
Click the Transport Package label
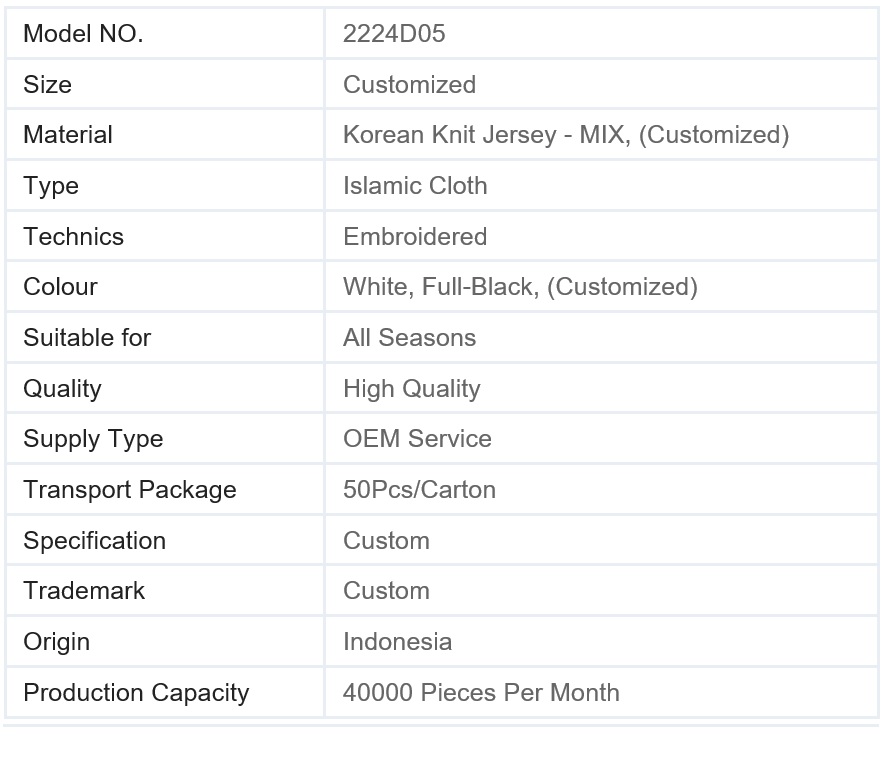click(129, 489)
